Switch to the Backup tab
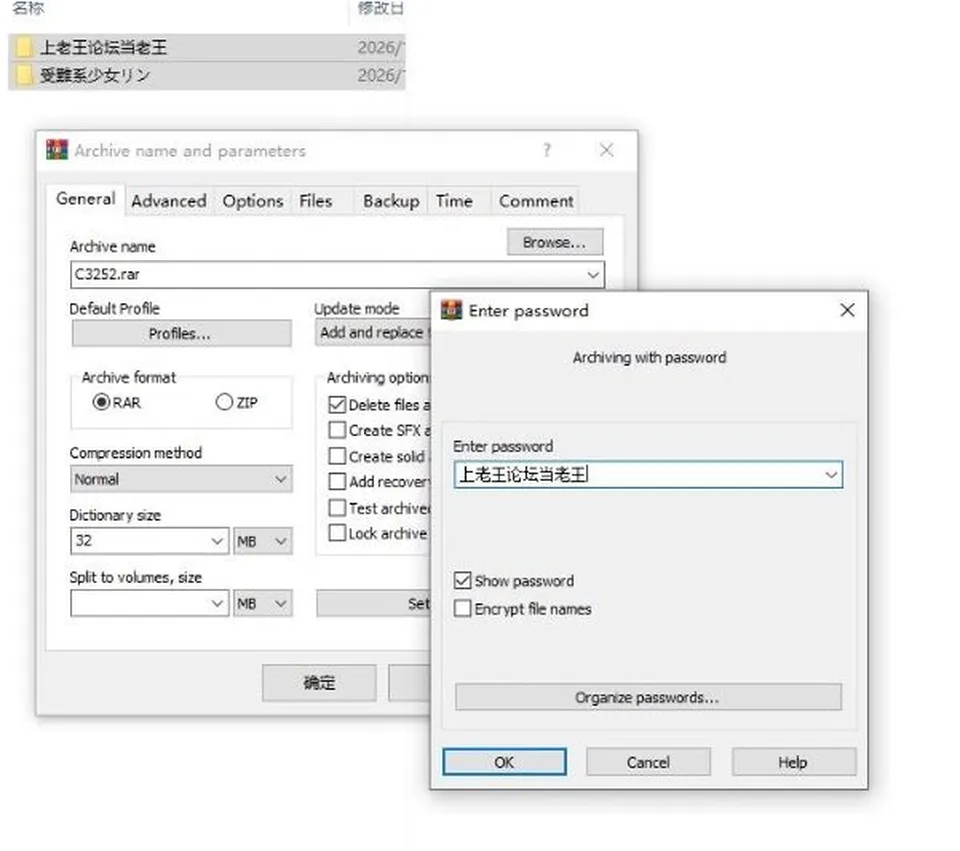The height and width of the screenshot is (851, 960). click(x=391, y=201)
